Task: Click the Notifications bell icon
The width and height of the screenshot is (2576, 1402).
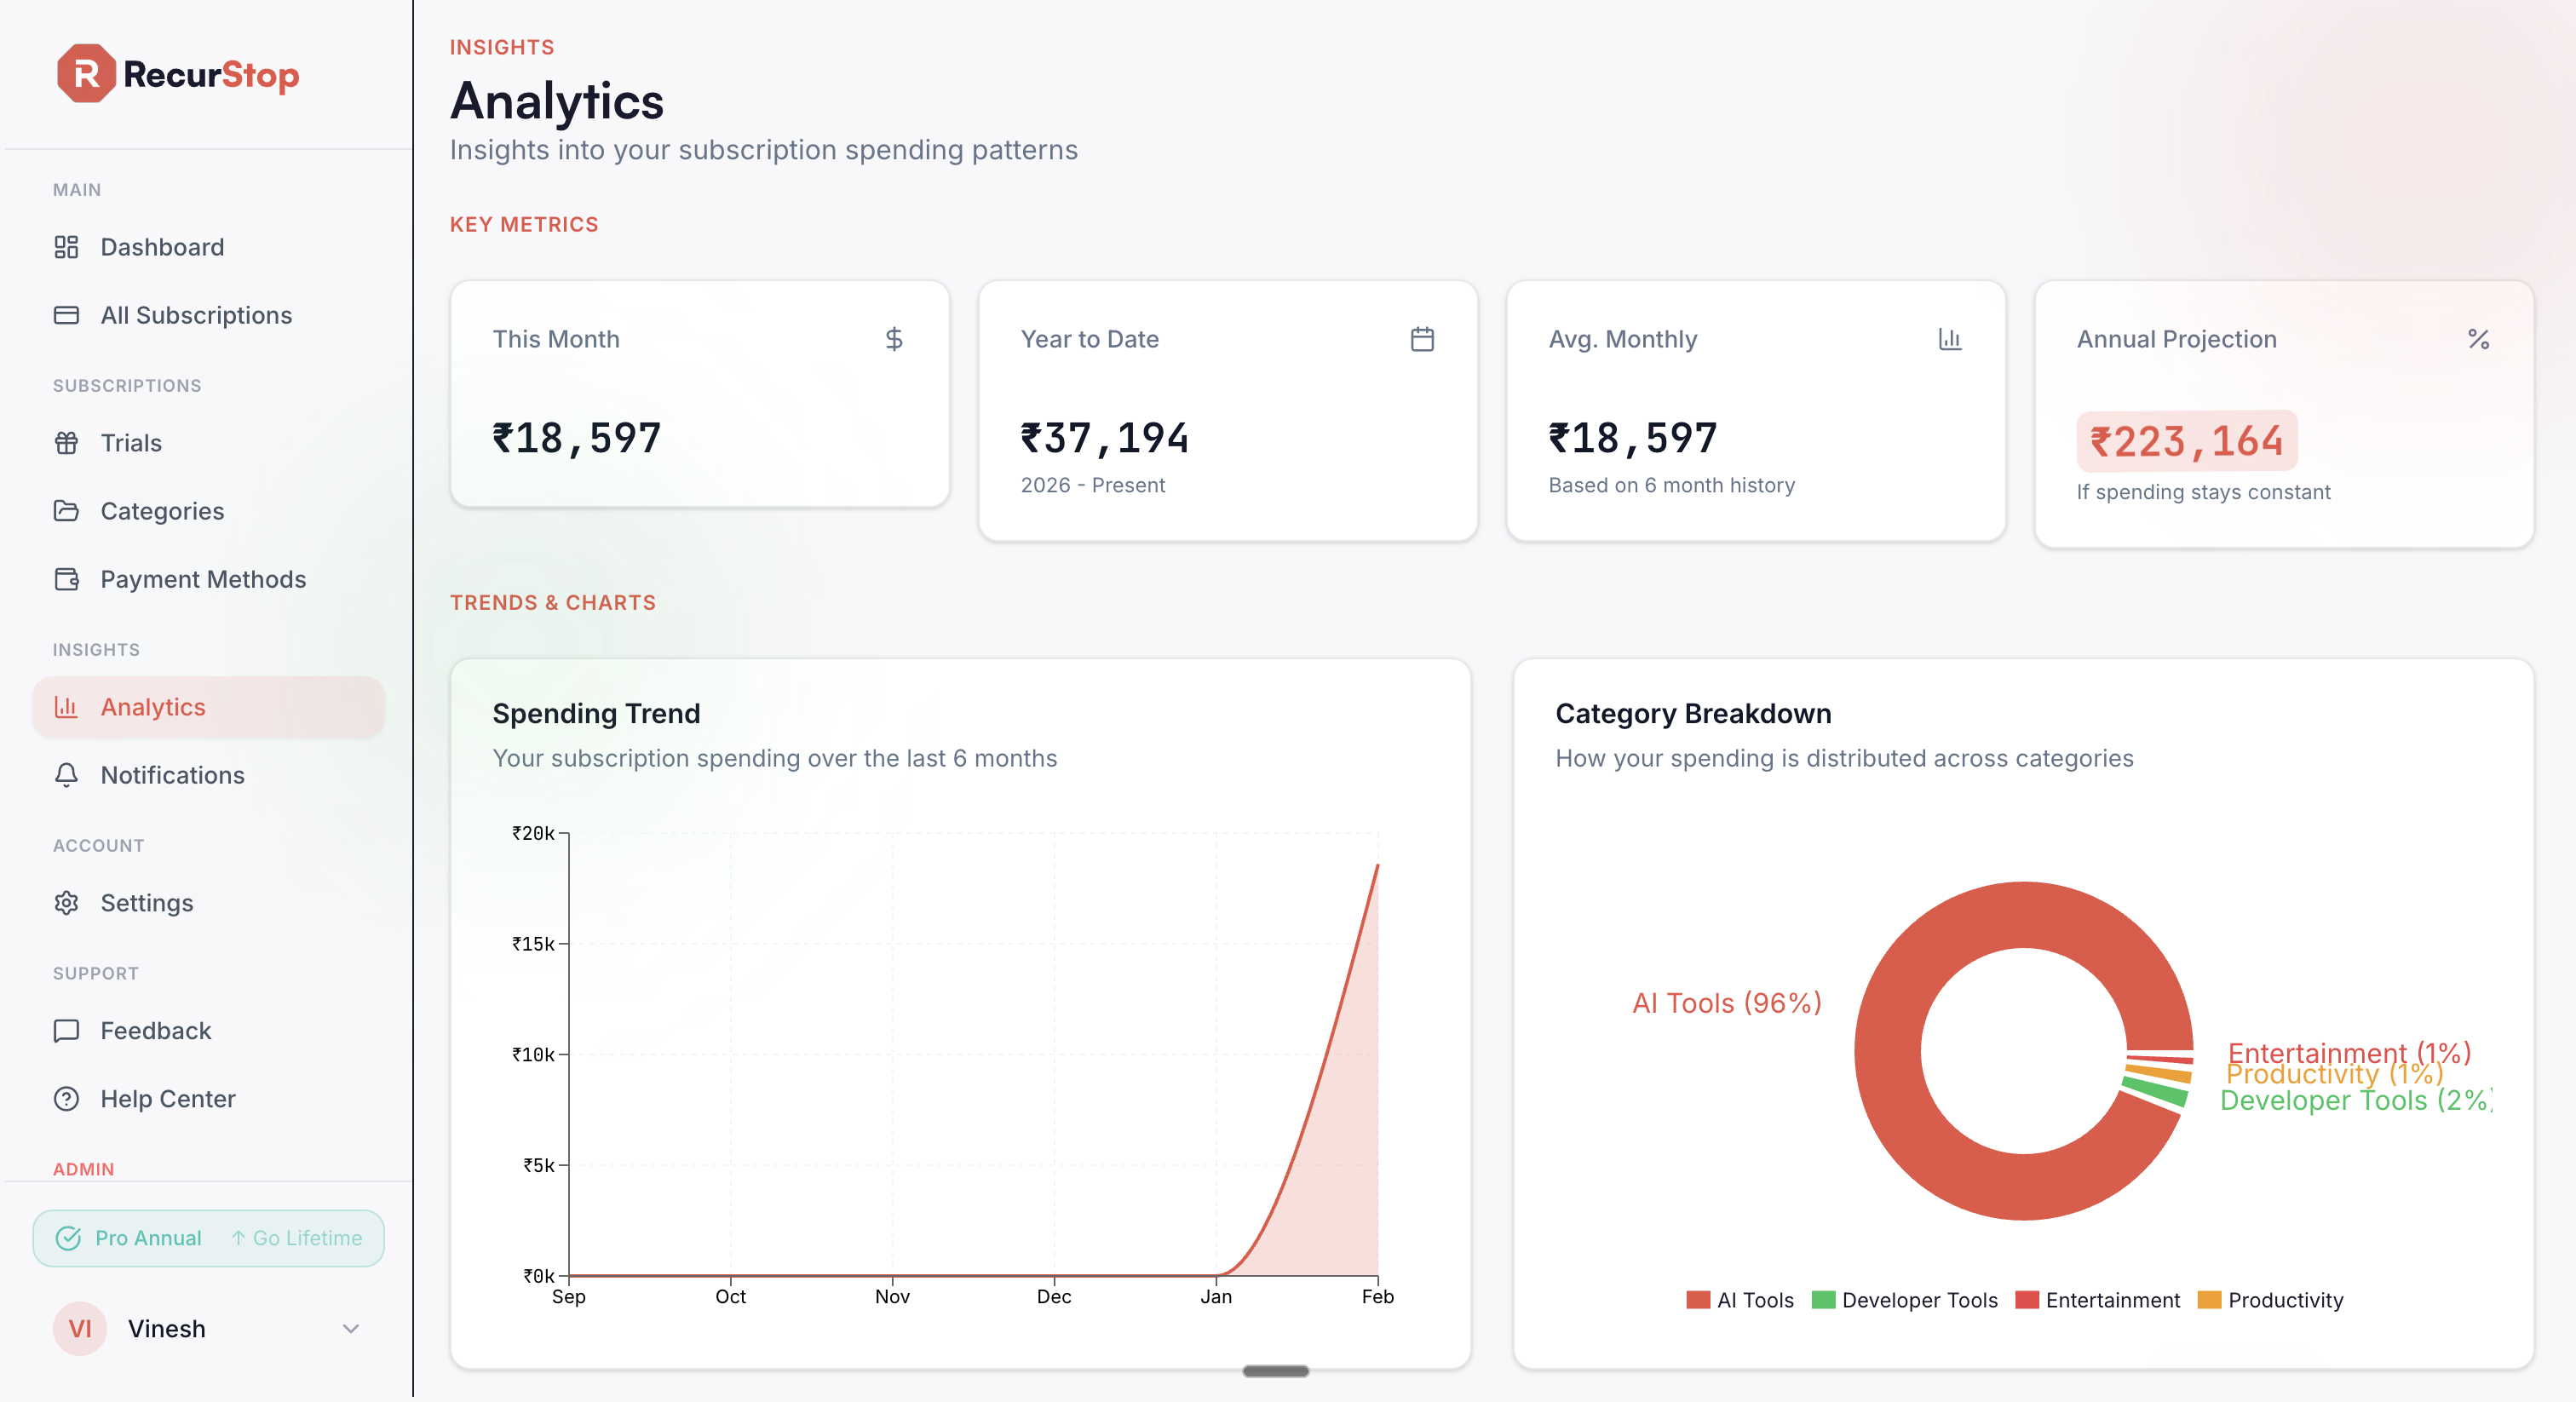Action: coord(67,775)
